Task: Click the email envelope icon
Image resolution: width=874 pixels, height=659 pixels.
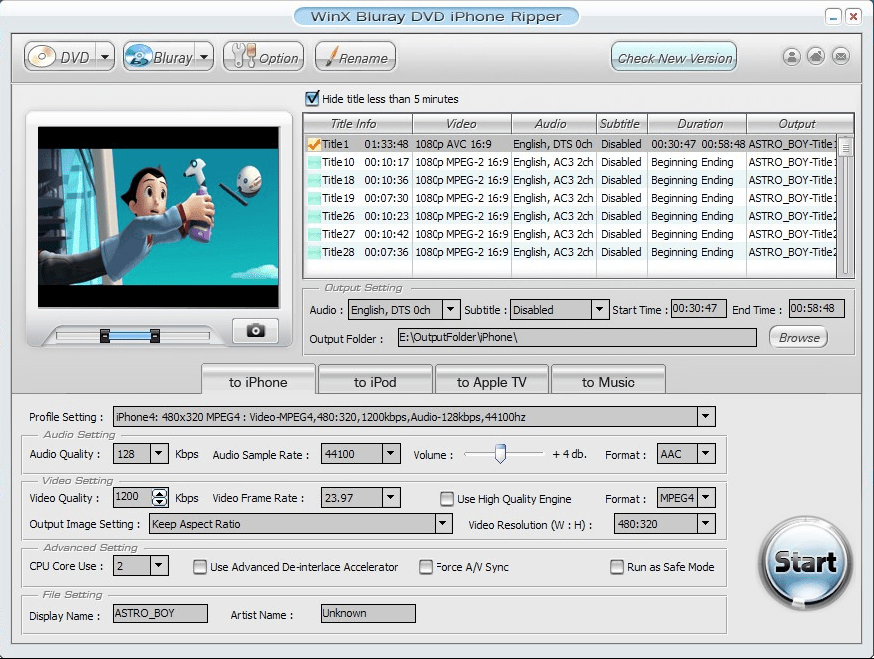Action: (841, 57)
